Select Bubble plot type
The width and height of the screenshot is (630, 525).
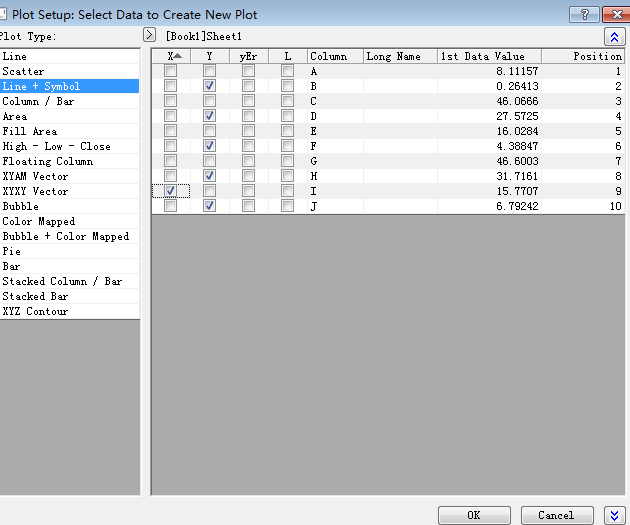(x=70, y=206)
